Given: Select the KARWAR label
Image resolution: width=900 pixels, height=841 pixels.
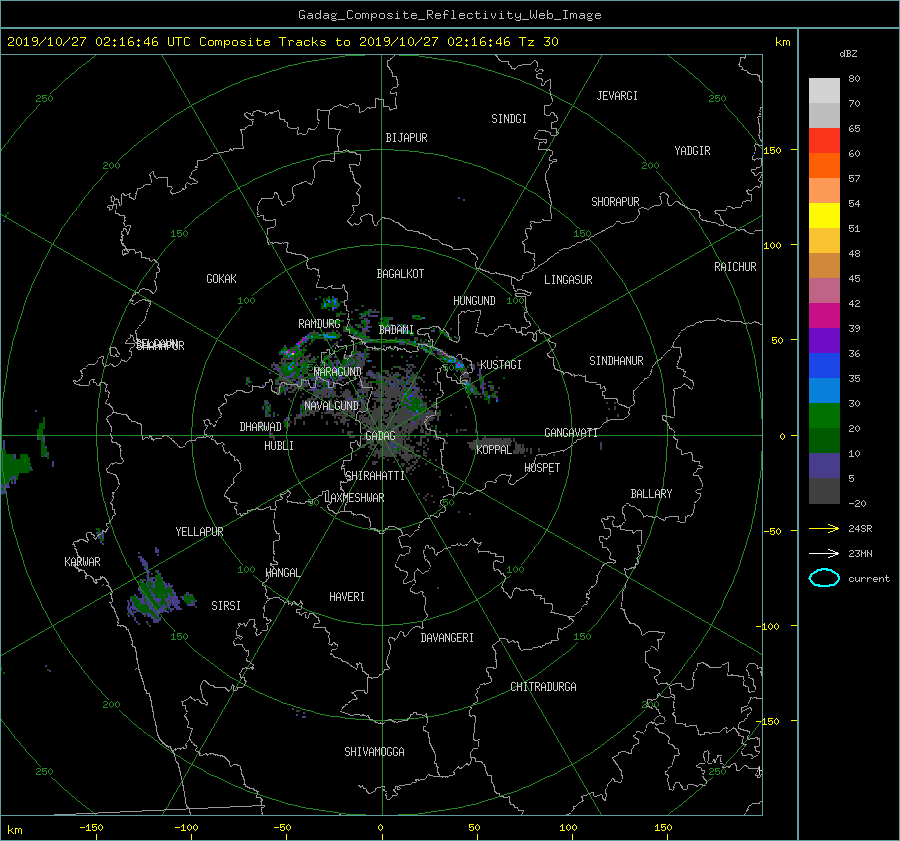Looking at the screenshot, I should coord(82,562).
